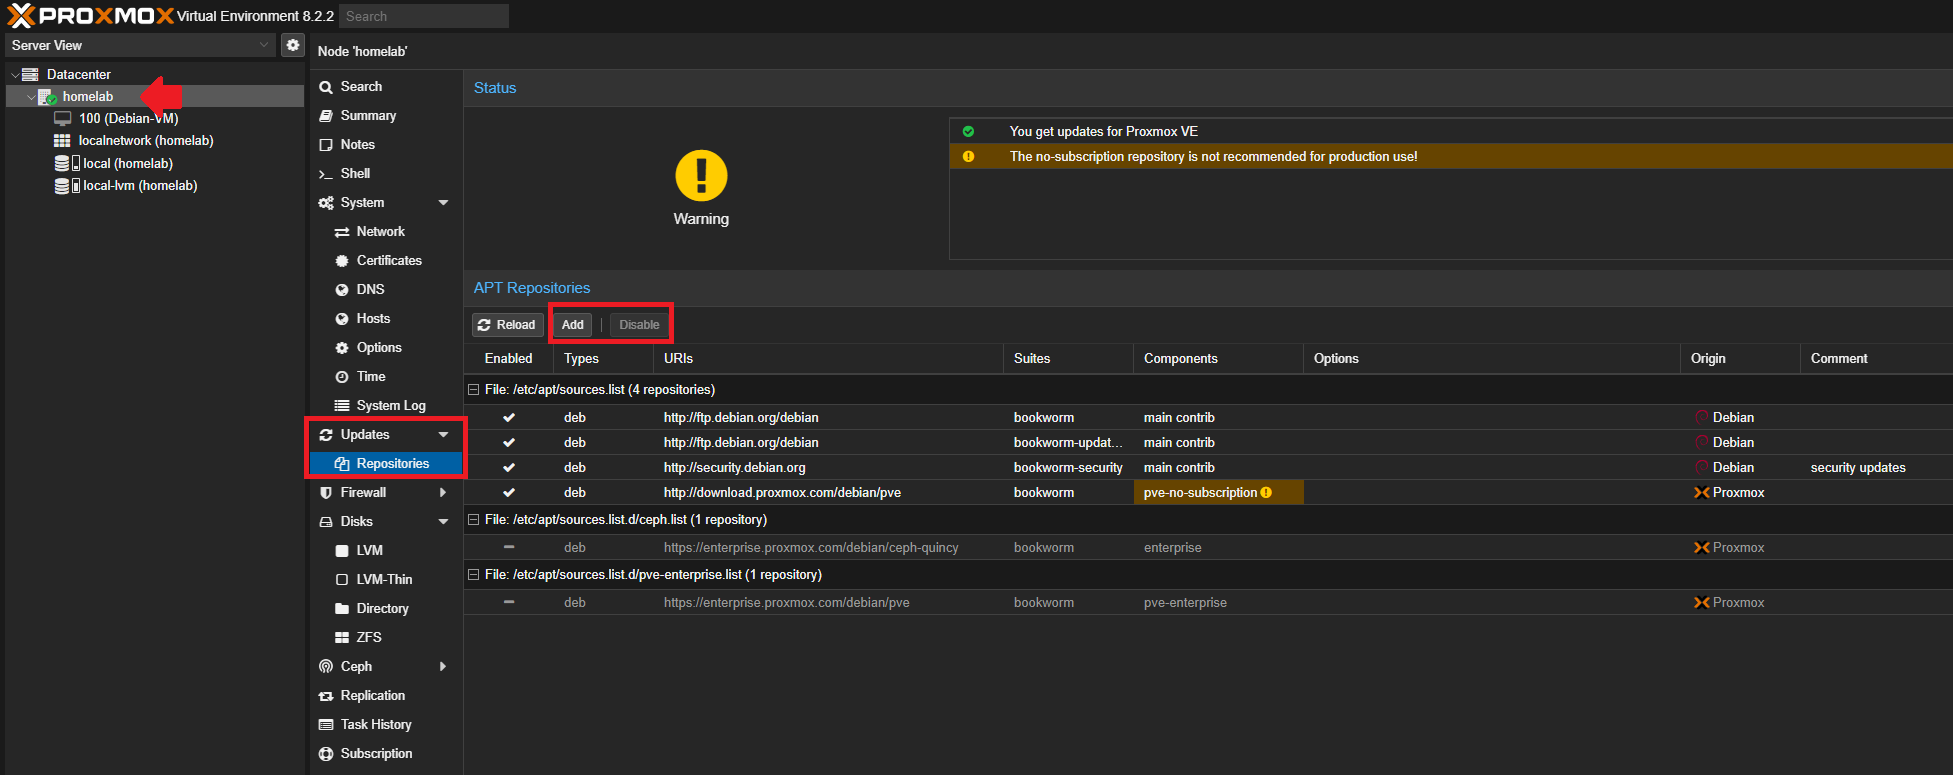Click the Directory folder icon
1953x775 pixels.
click(x=342, y=609)
